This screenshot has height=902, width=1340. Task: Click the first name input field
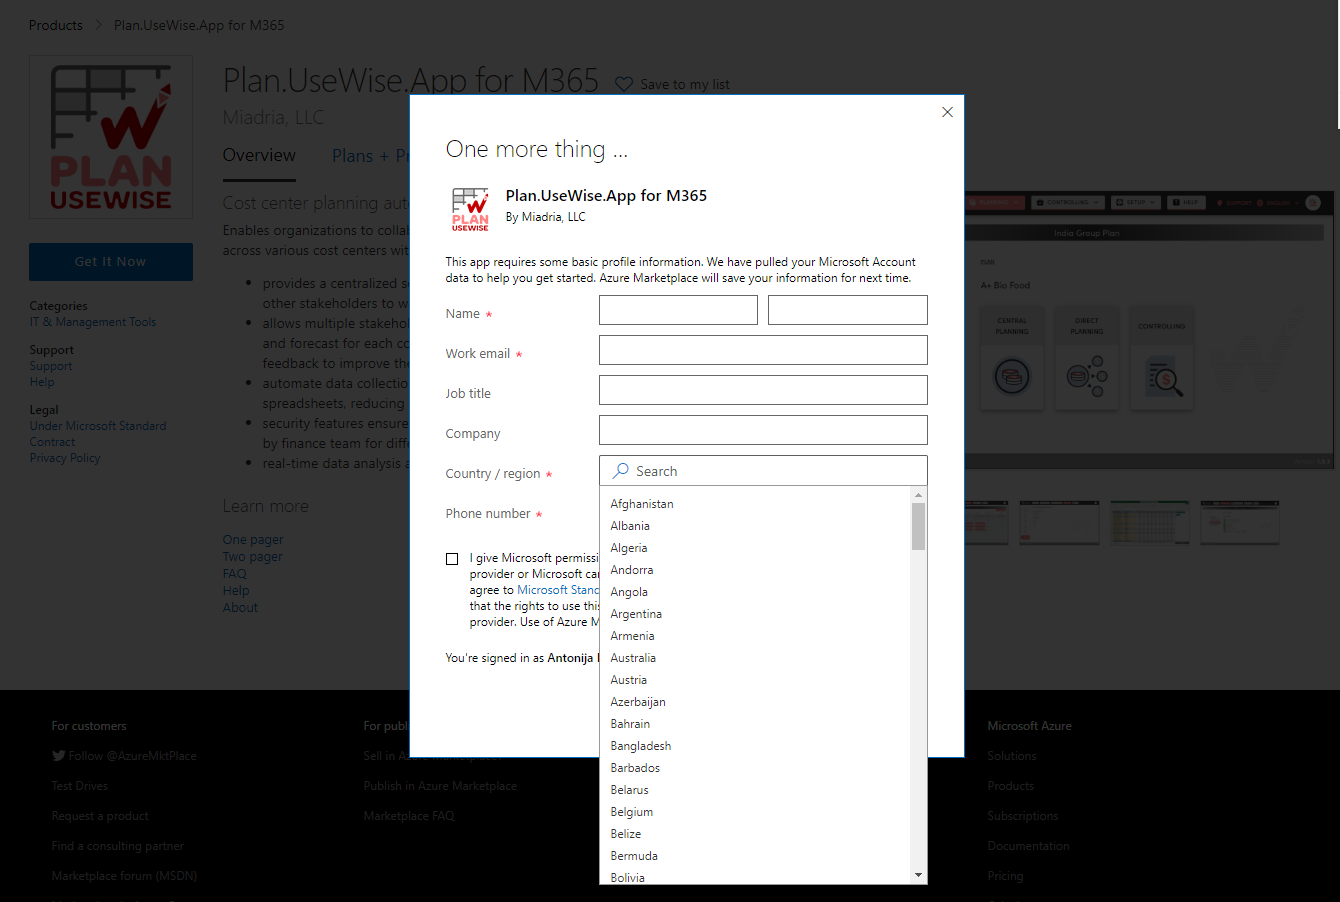pyautogui.click(x=678, y=310)
